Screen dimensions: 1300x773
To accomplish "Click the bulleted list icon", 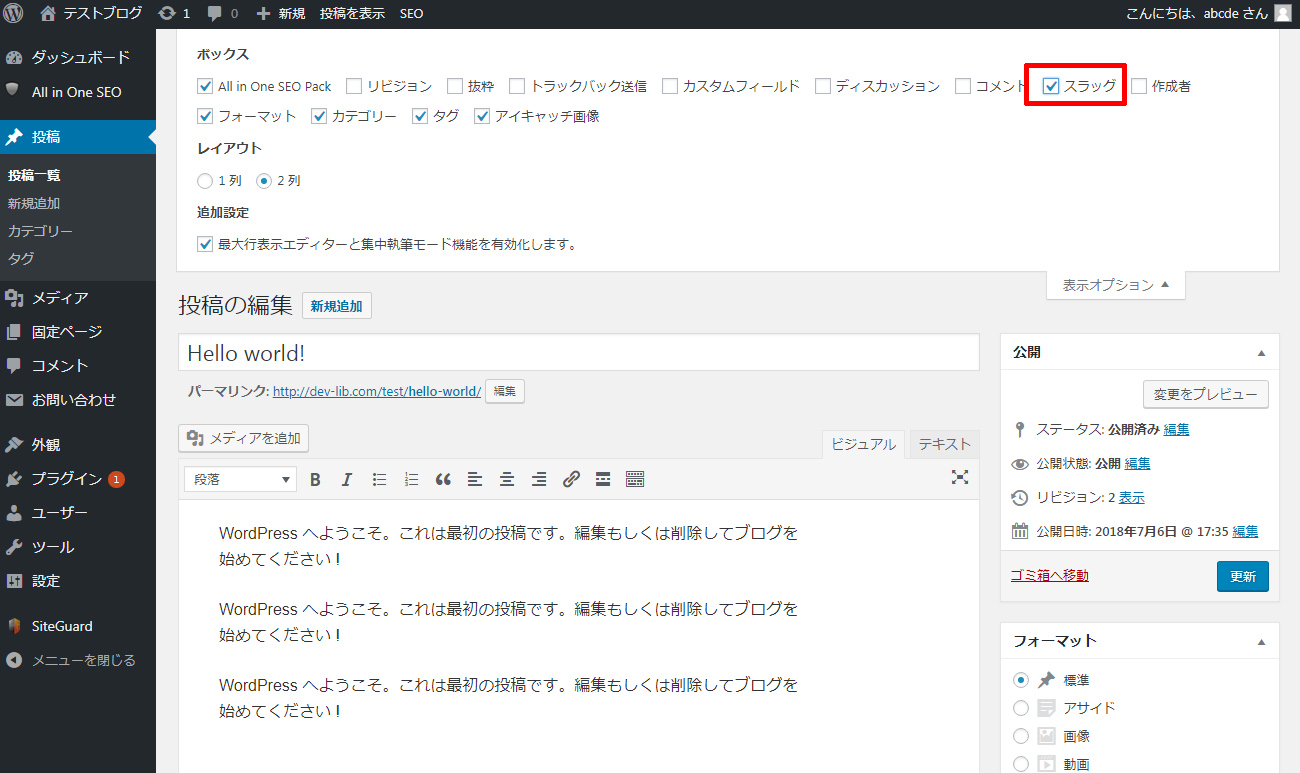I will point(379,479).
